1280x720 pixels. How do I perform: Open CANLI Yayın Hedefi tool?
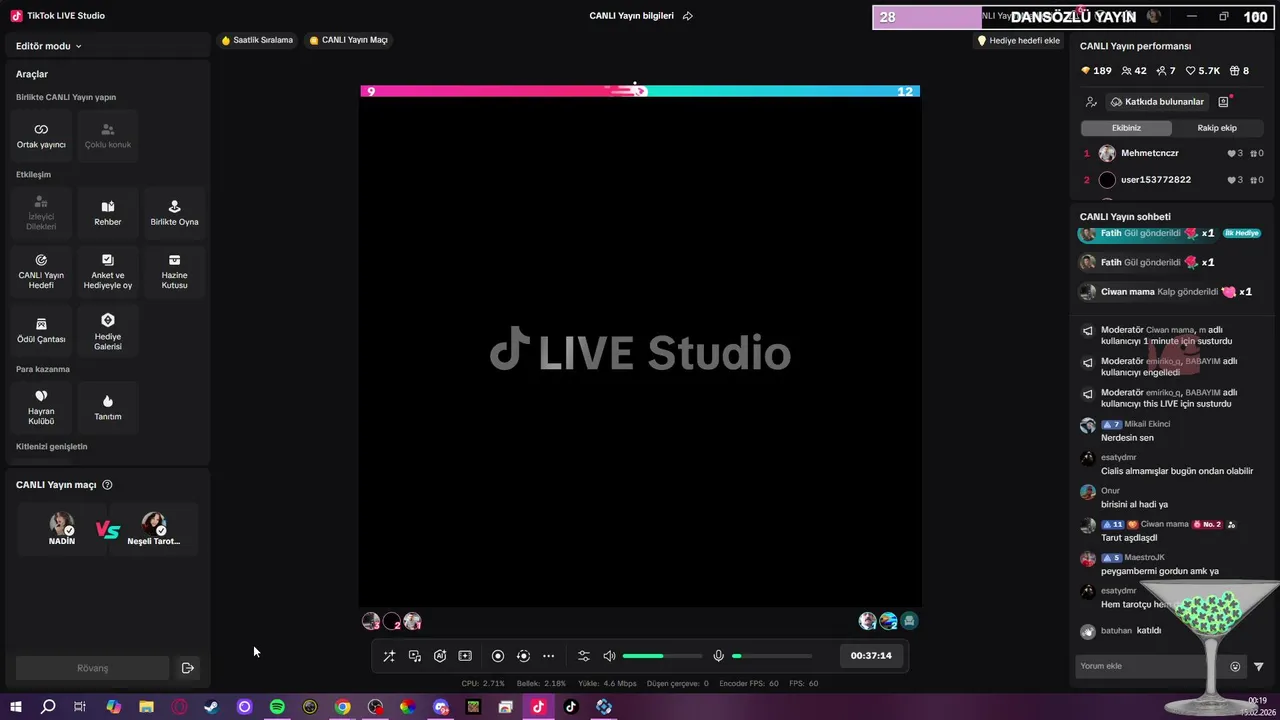(41, 271)
